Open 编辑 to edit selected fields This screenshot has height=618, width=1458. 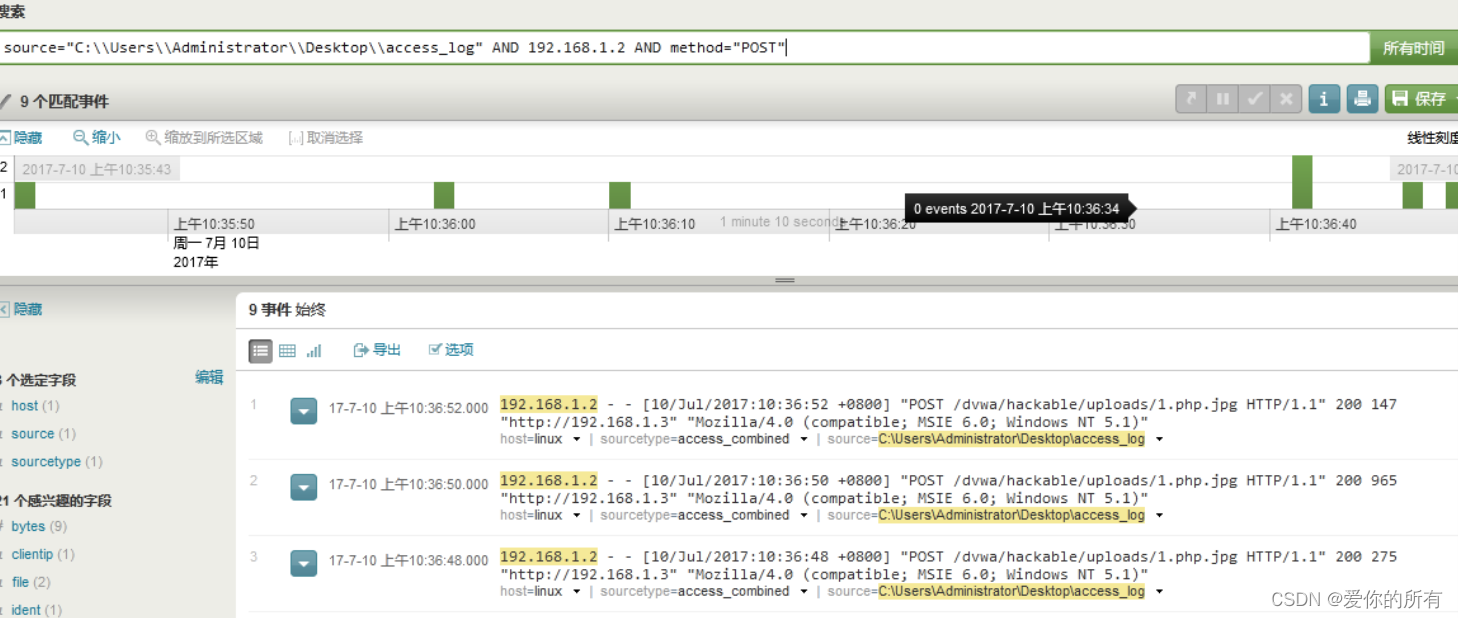[x=209, y=377]
